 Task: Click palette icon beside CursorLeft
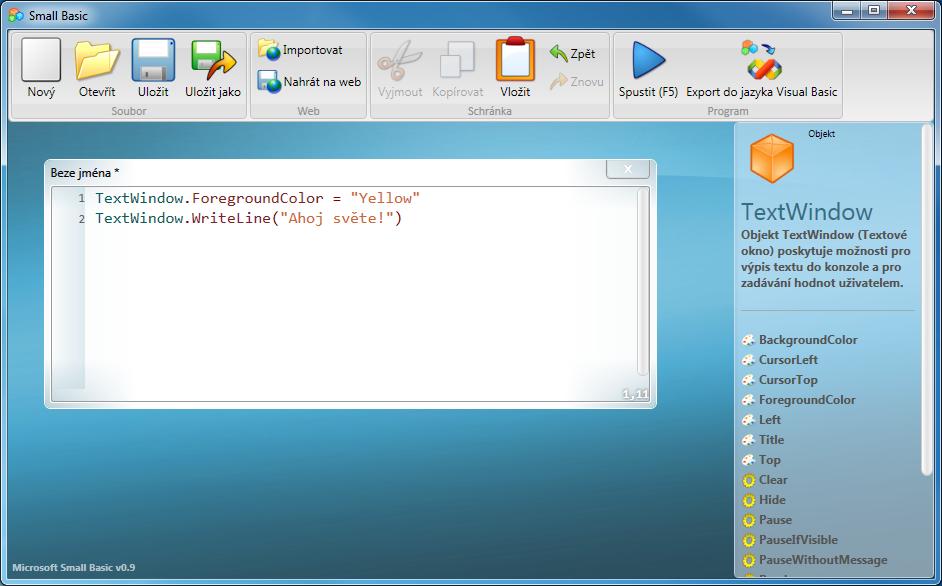click(x=748, y=360)
